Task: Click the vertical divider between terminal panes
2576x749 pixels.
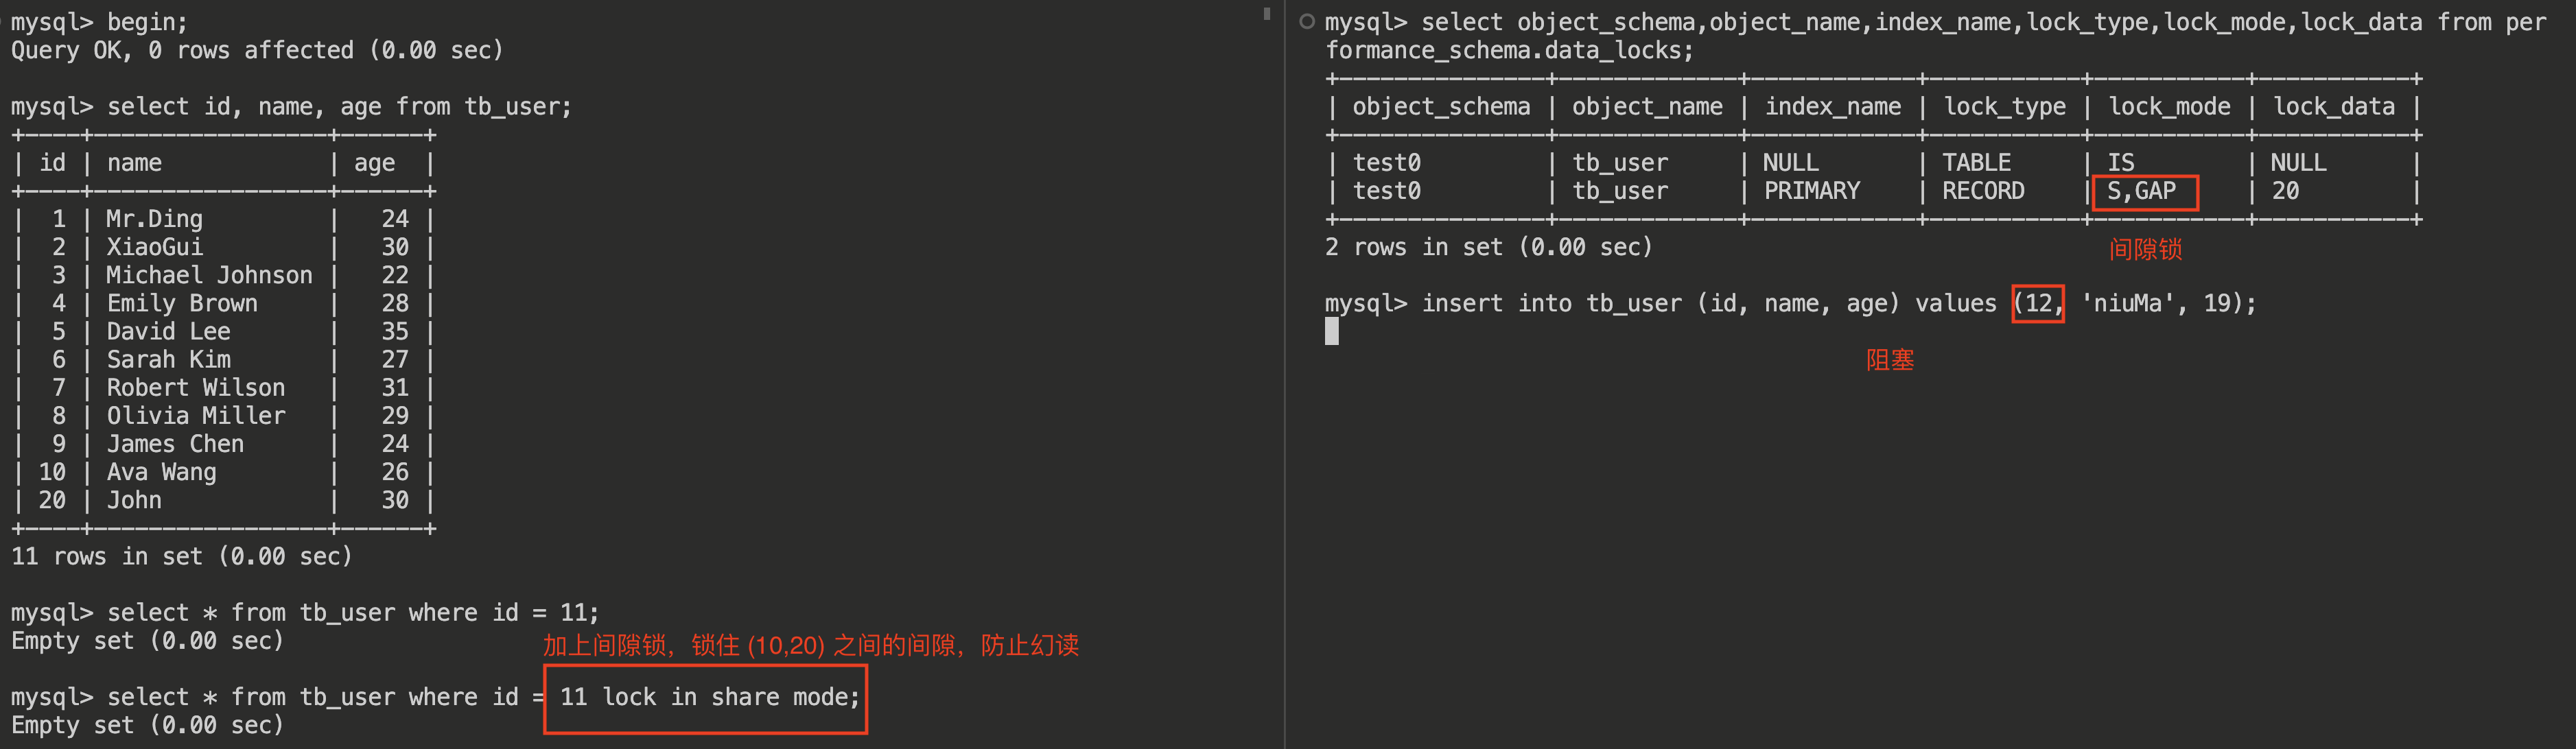Action: (x=1284, y=400)
